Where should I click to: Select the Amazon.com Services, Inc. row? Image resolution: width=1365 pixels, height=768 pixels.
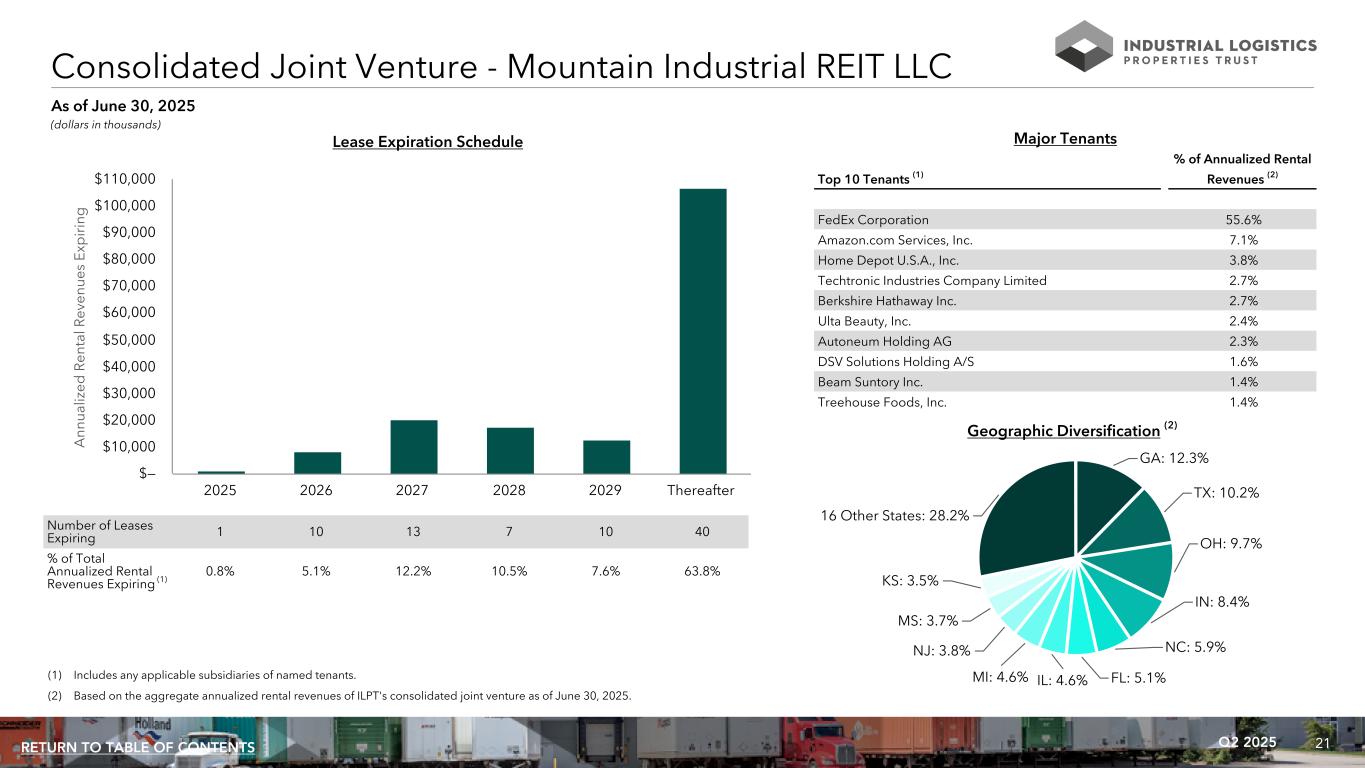pyautogui.click(x=1066, y=240)
